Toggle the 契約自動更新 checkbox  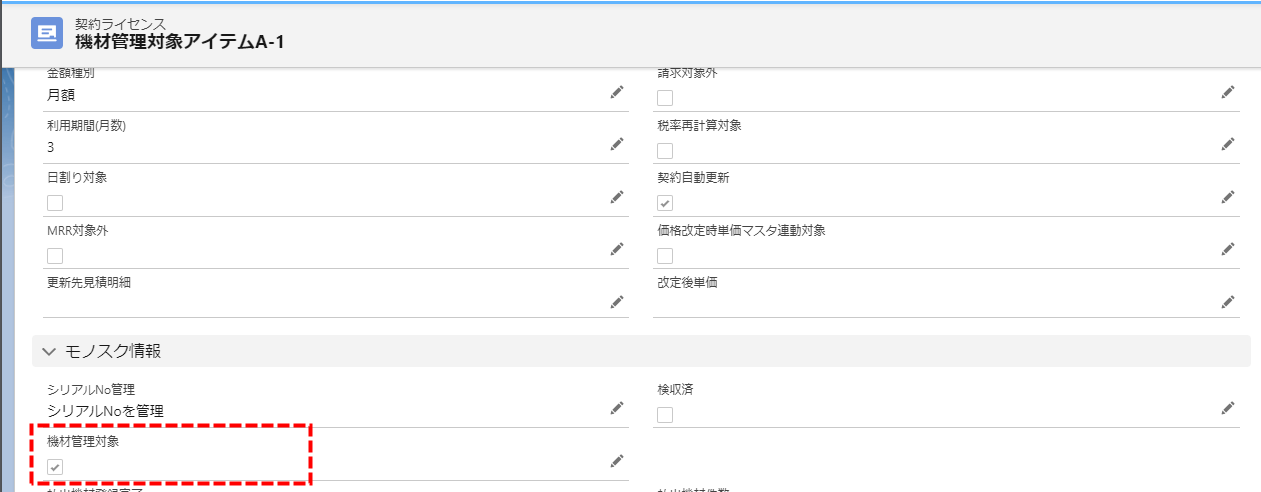click(665, 203)
